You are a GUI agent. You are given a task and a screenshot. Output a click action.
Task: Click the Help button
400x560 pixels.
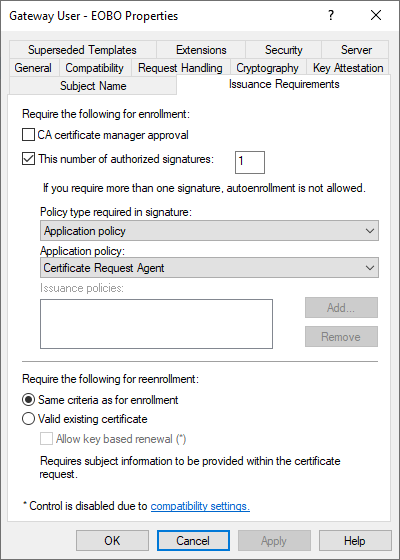pos(355,541)
